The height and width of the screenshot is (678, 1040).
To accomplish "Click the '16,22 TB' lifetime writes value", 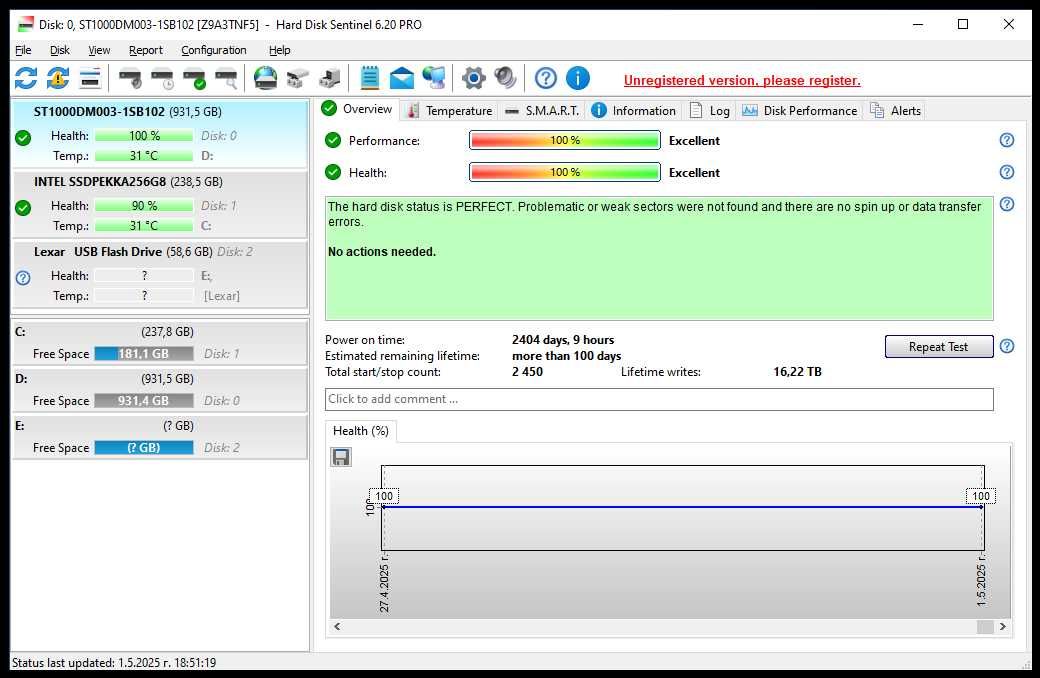I will pyautogui.click(x=797, y=372).
